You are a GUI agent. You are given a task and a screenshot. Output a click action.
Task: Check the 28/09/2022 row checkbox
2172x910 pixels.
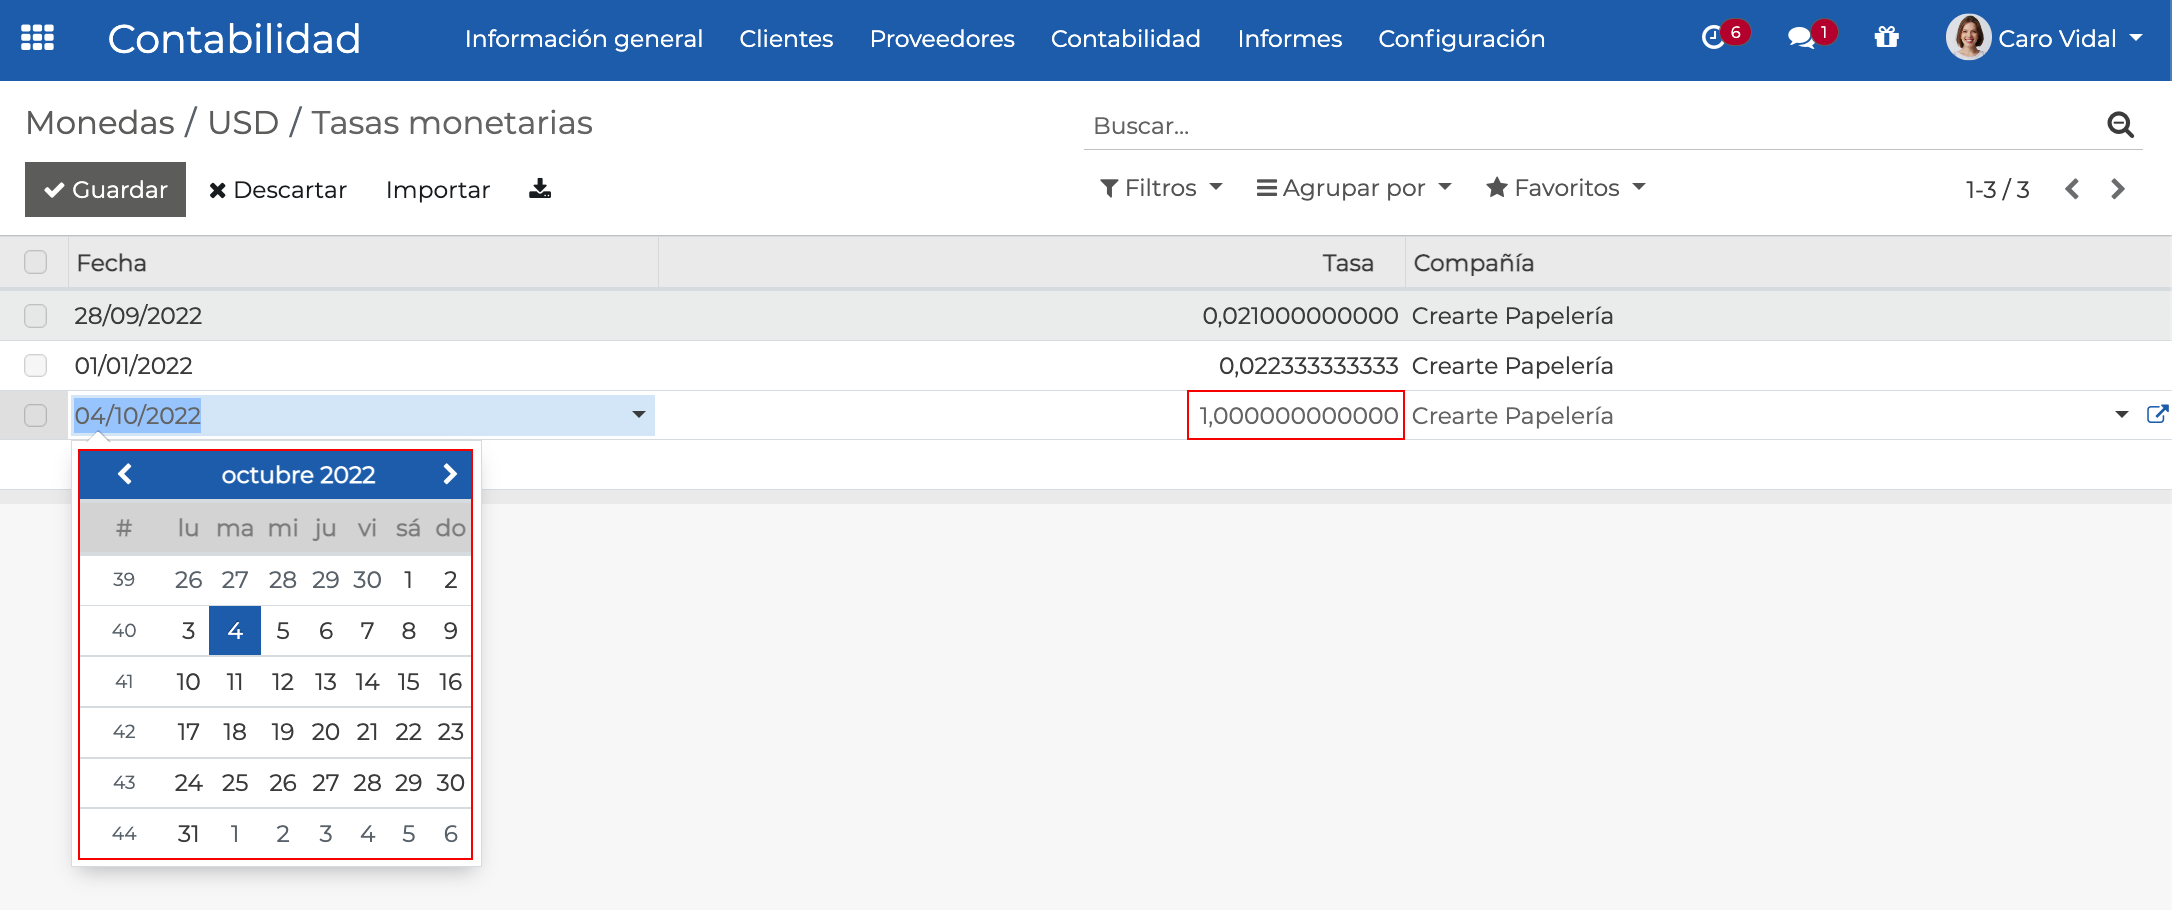tap(36, 316)
